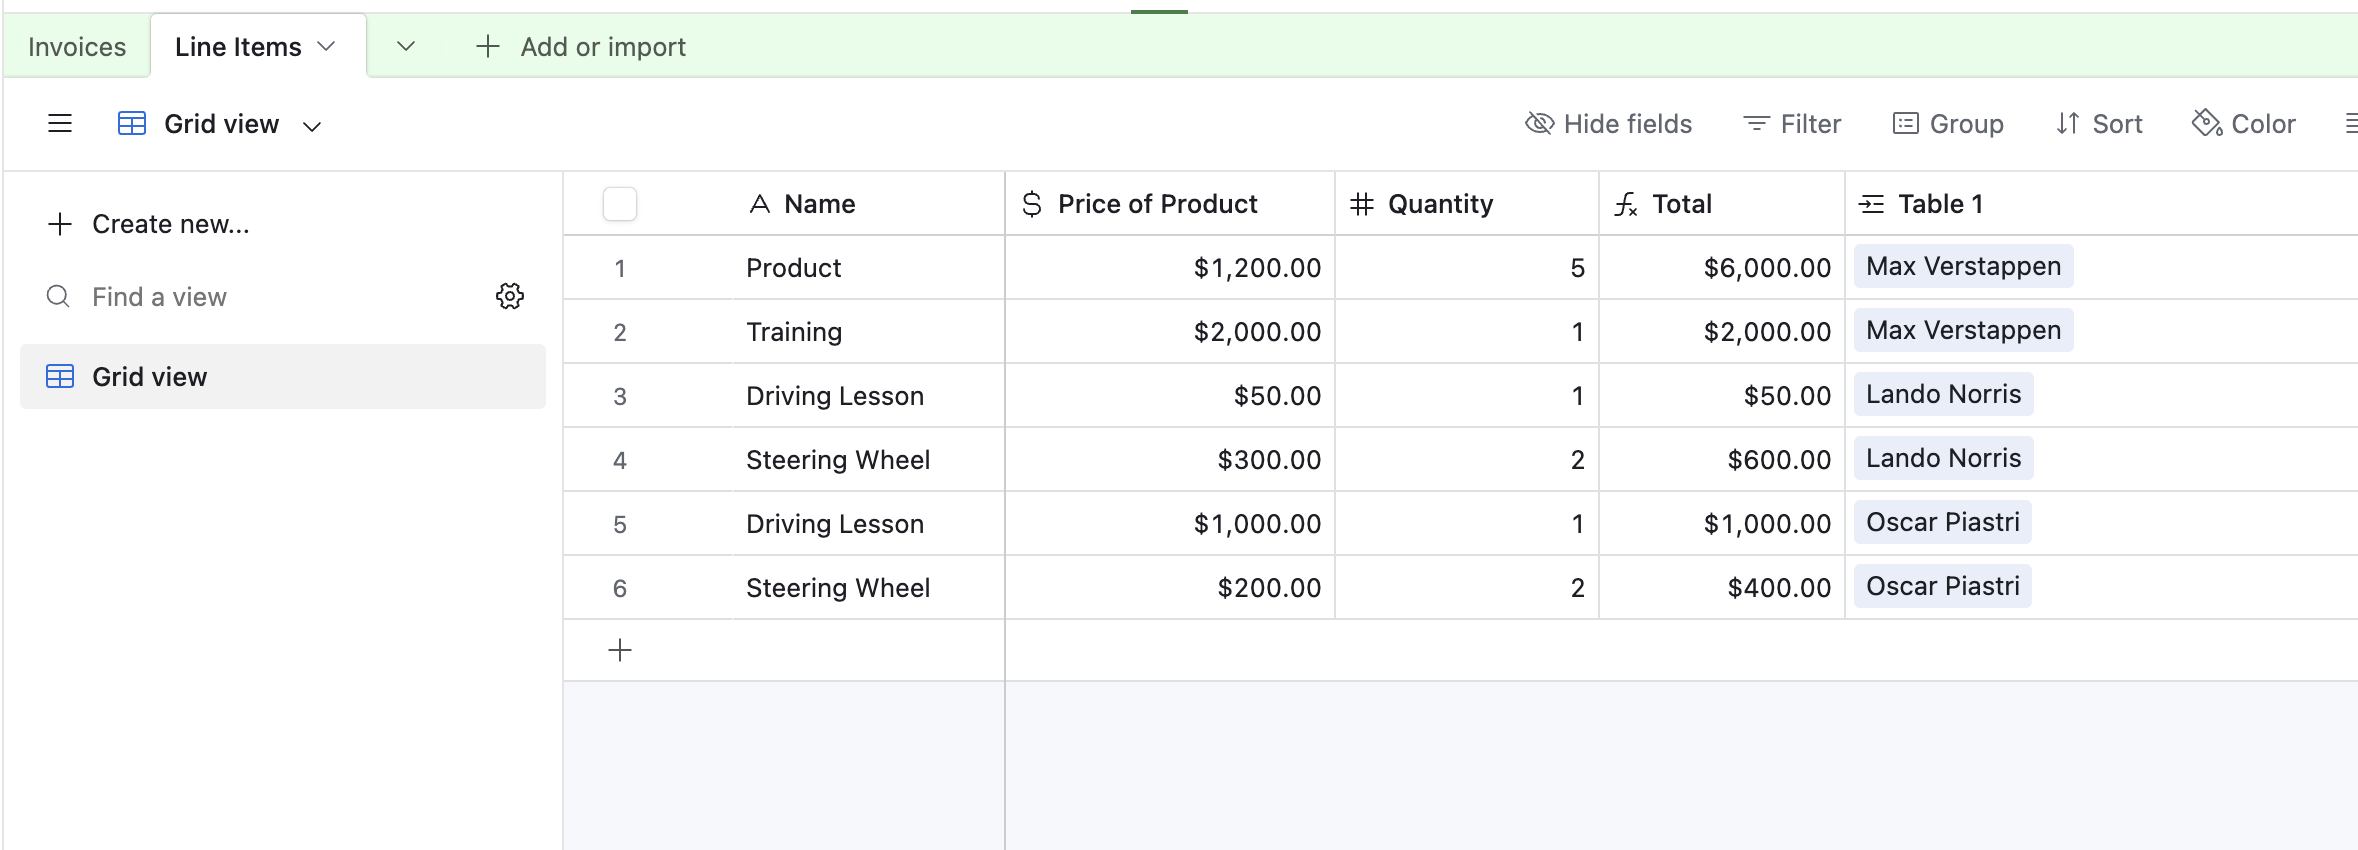Screen dimensions: 2358x850
Task: Select Grid view in the sidebar
Action: pos(150,377)
